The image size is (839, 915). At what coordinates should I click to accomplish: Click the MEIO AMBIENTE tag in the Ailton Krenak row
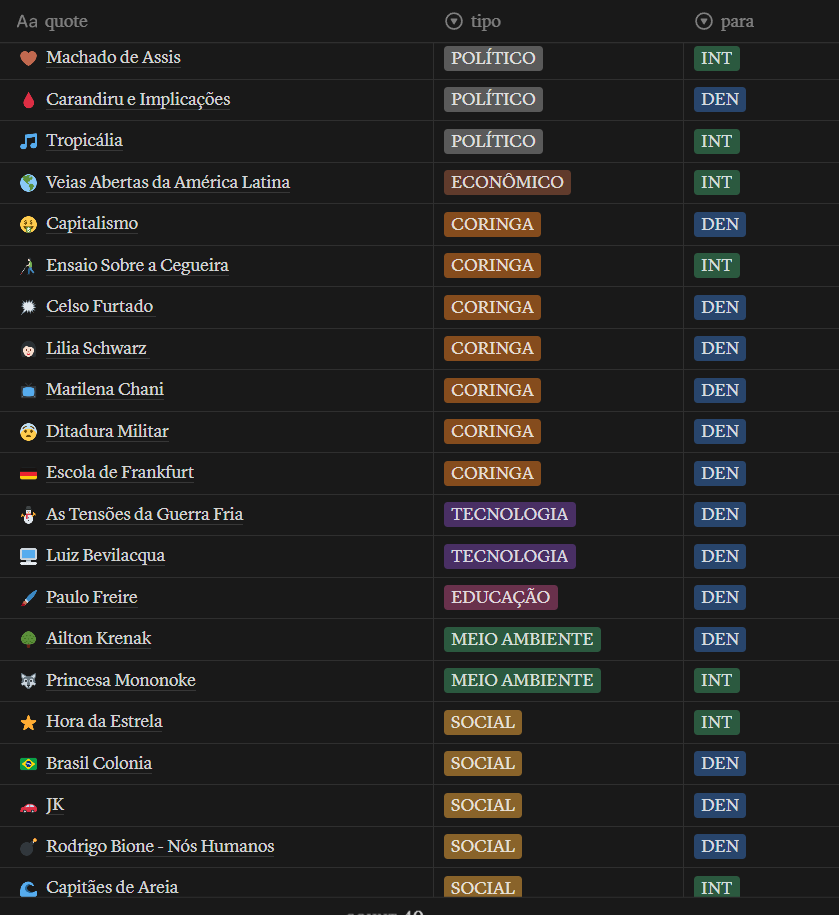(522, 639)
